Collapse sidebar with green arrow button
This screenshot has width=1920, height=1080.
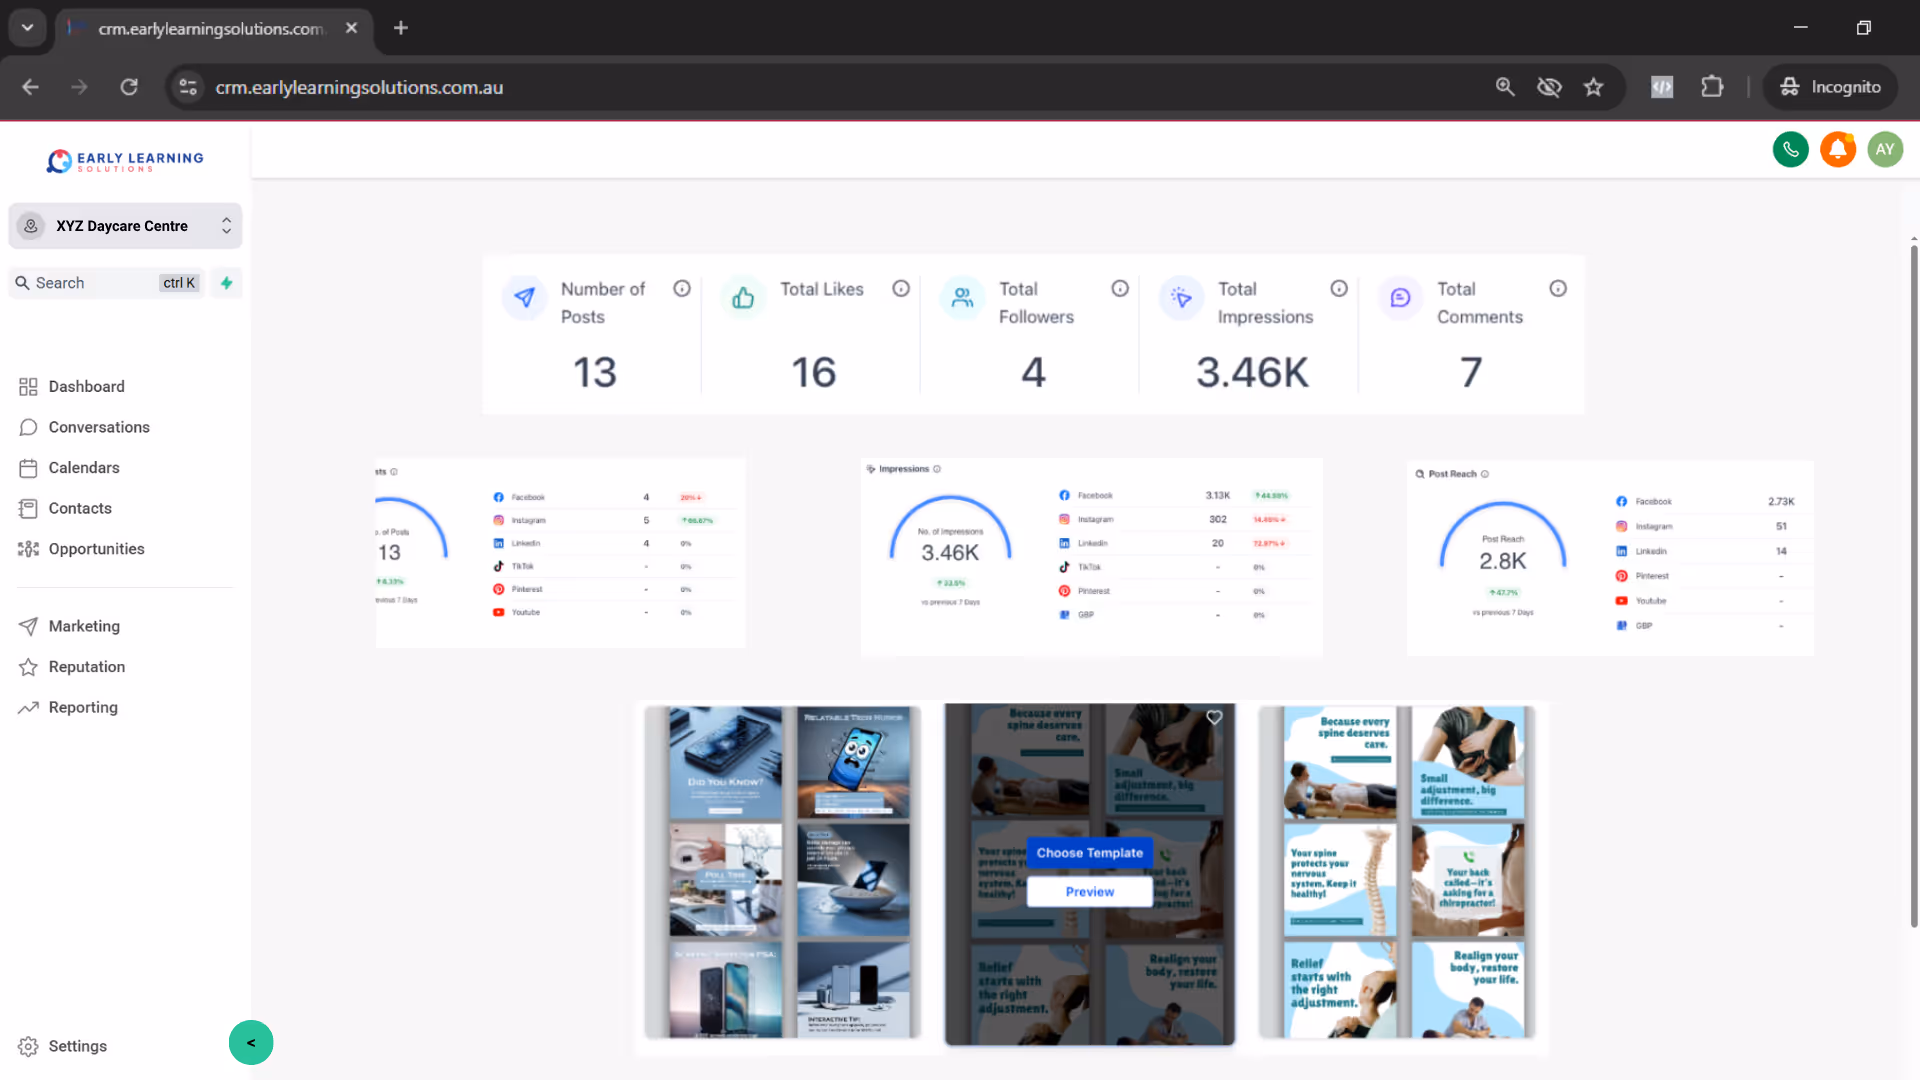[251, 1043]
